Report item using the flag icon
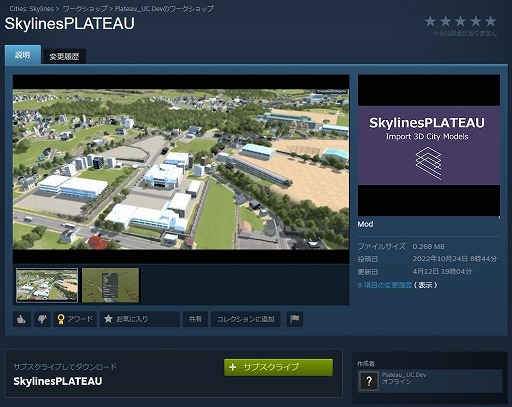The height and width of the screenshot is (407, 512). click(294, 319)
